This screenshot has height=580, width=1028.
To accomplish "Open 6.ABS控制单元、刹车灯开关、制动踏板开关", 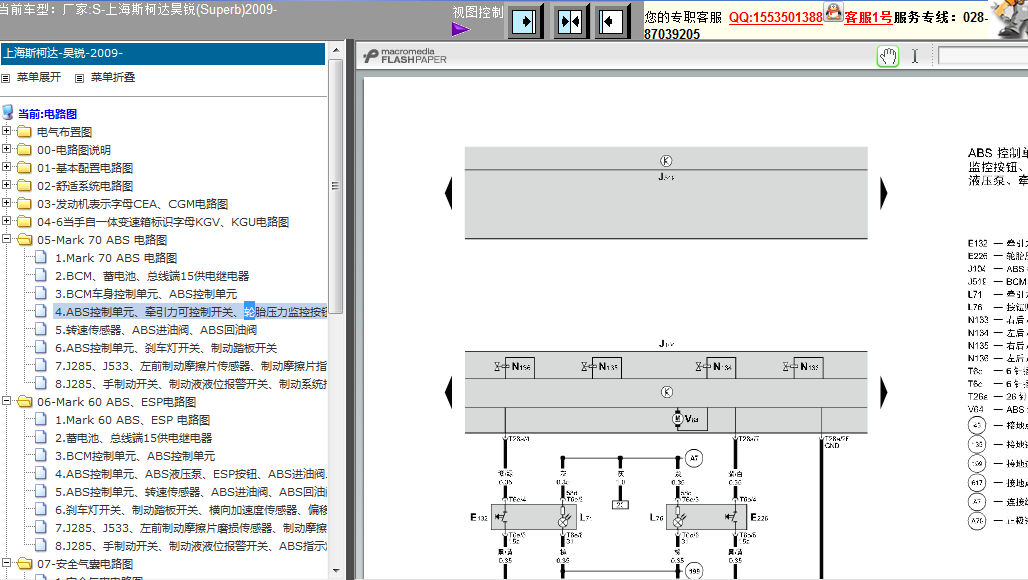I will (166, 348).
